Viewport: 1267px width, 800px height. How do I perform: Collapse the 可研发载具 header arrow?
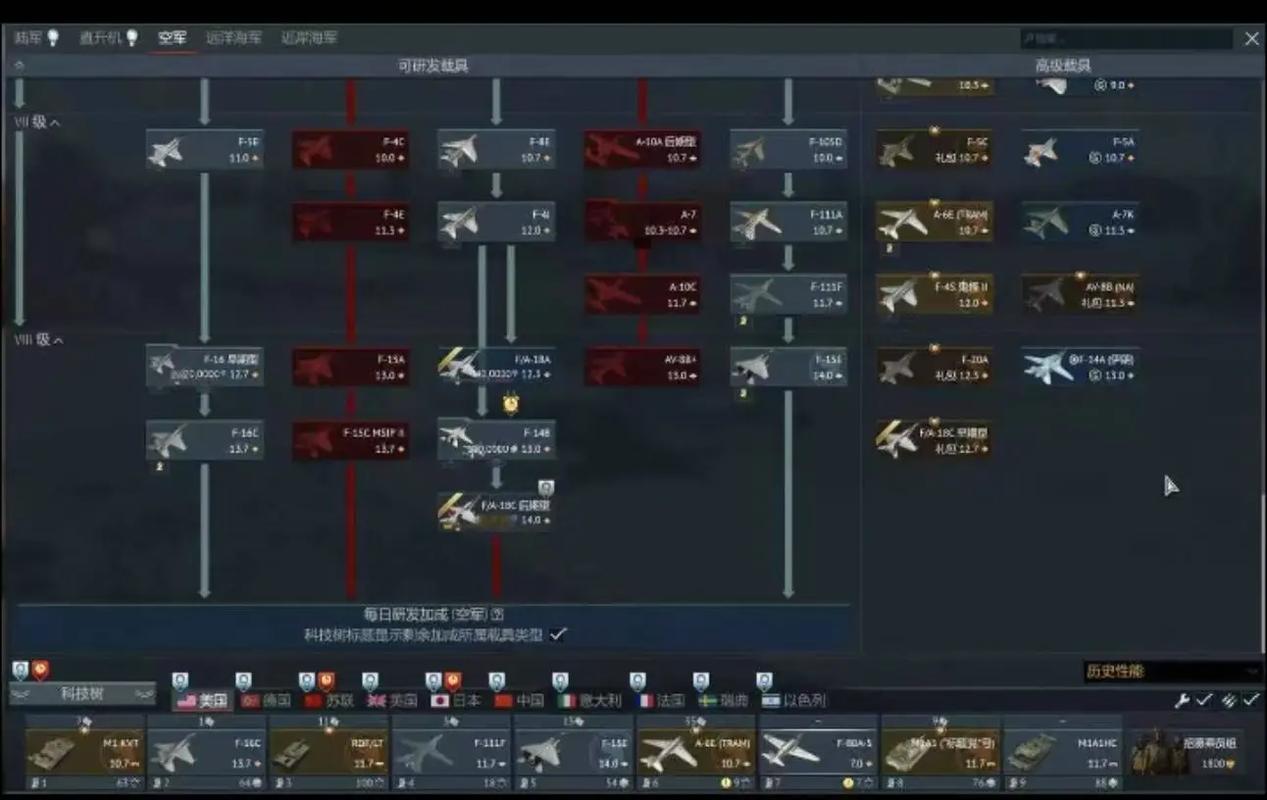click(x=18, y=66)
